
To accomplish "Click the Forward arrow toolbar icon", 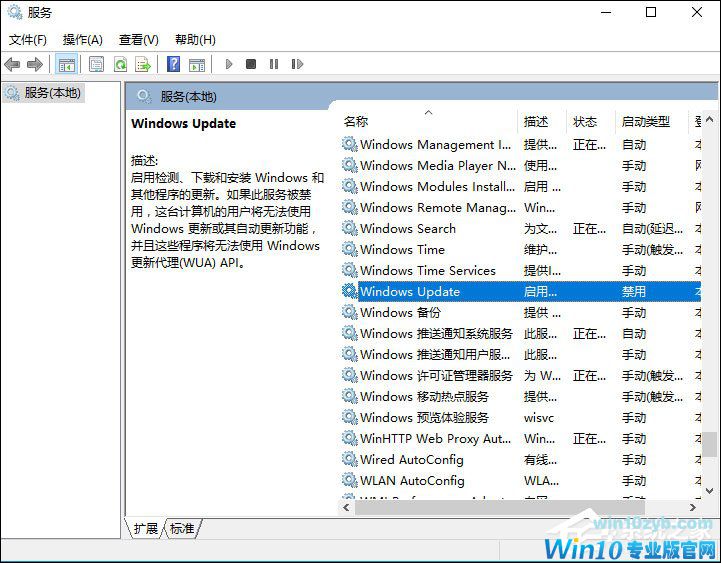I will coord(34,64).
